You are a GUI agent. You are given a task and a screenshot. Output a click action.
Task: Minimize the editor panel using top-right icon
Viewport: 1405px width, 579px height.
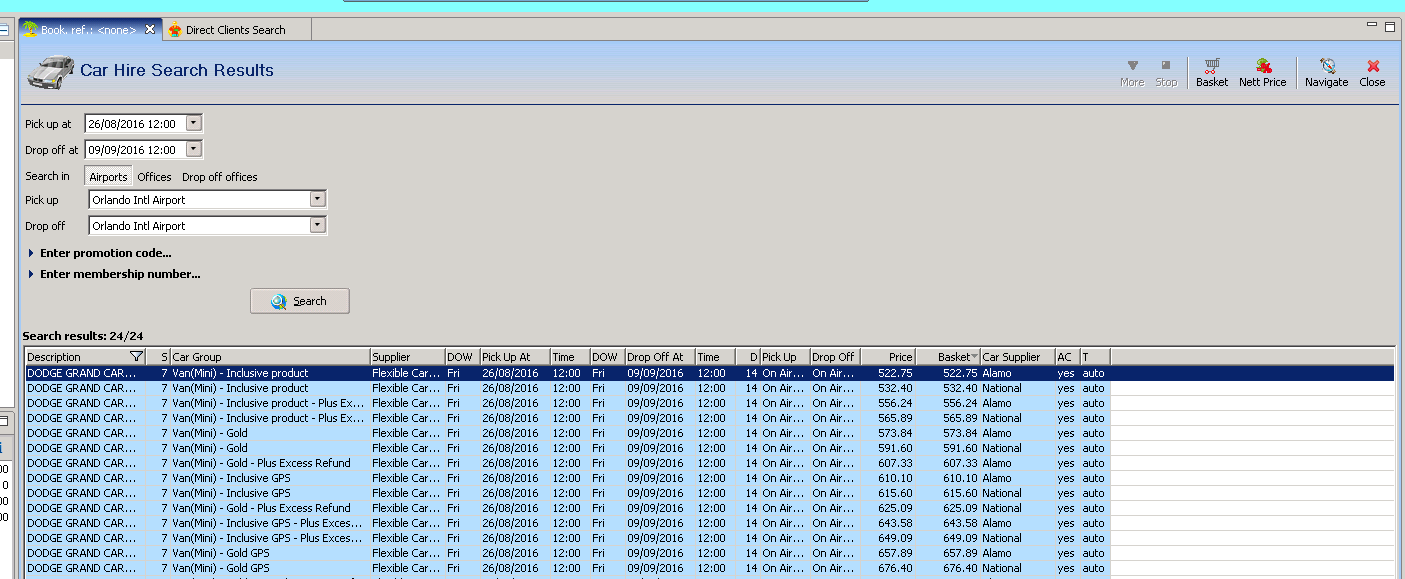point(1372,26)
